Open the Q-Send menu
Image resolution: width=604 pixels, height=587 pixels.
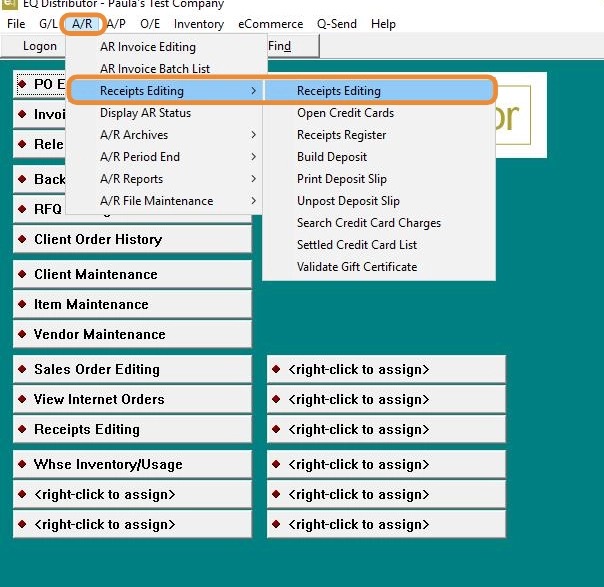tap(337, 24)
